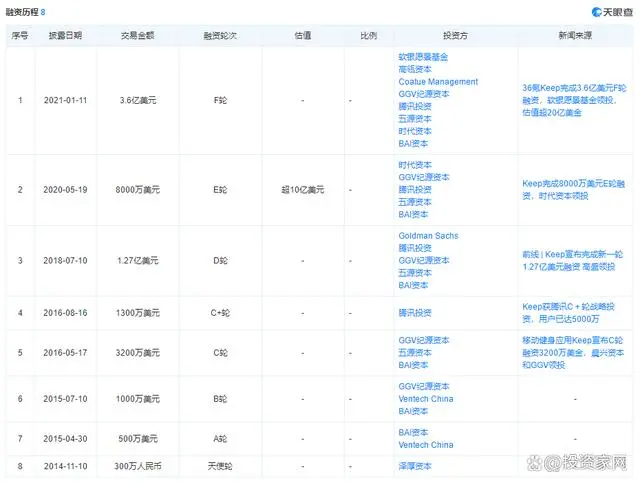Select the amount cell 300万人民币
640x485 pixels.
[138, 466]
